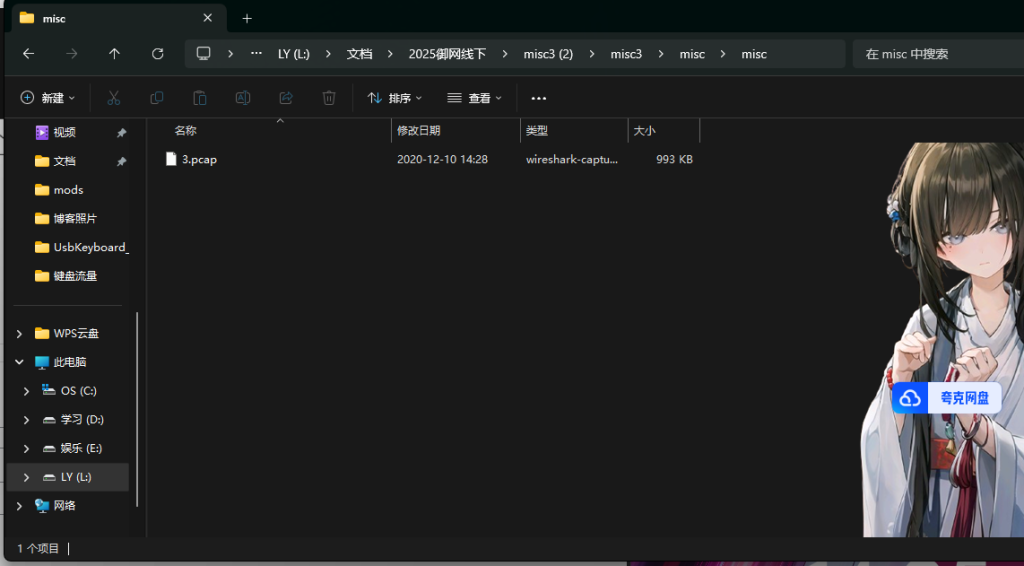Image resolution: width=1024 pixels, height=566 pixels.
Task: Expand the 娱乐 (E:) drive node
Action: tap(27, 448)
